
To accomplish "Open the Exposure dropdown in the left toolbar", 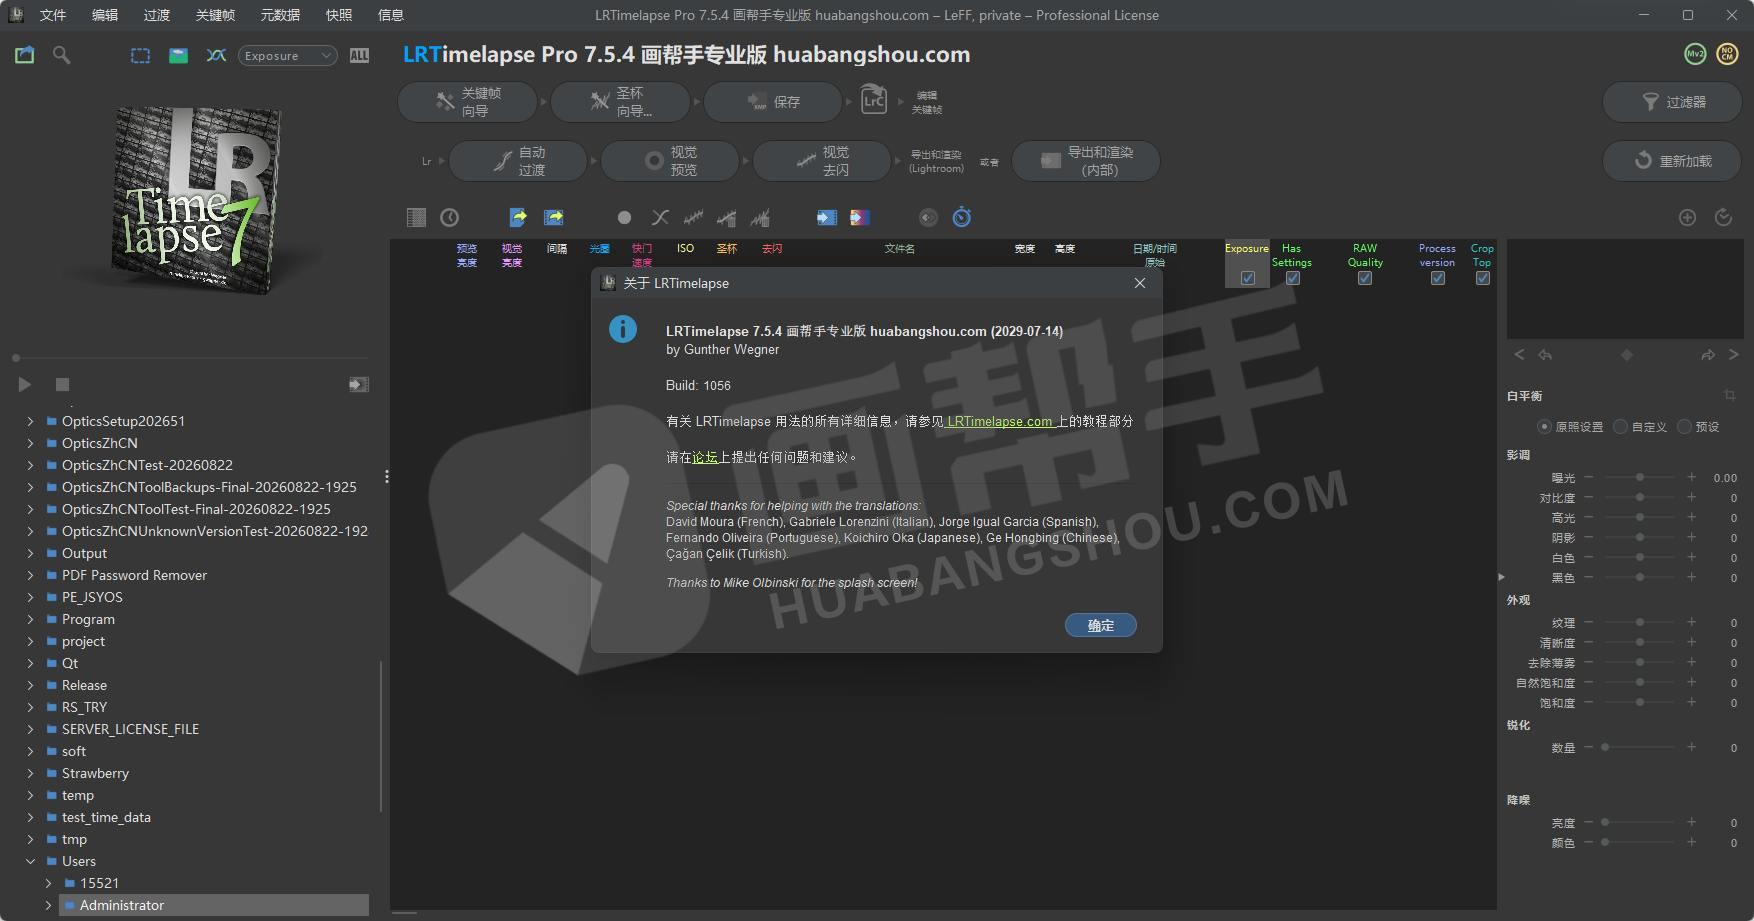I will [x=287, y=56].
